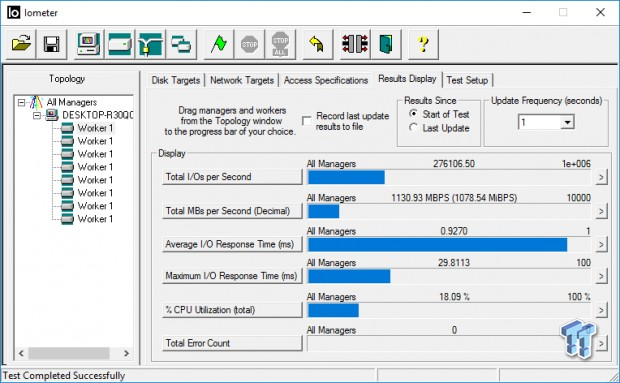The width and height of the screenshot is (620, 383).
Task: Click Average I/O Response Time (ms) button
Action: tap(232, 245)
